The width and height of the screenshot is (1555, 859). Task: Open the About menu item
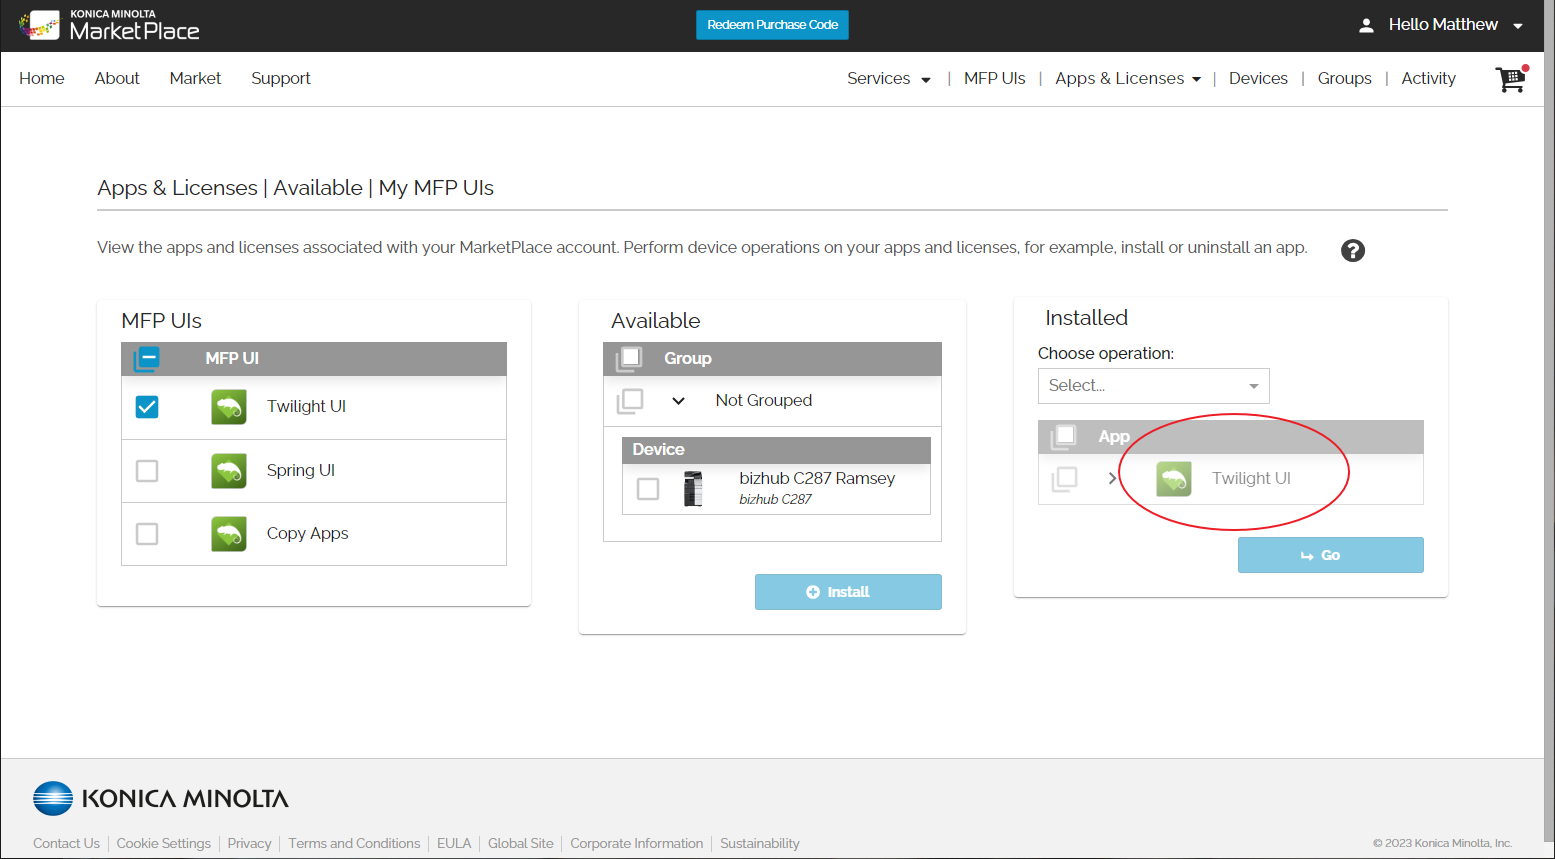(x=117, y=79)
